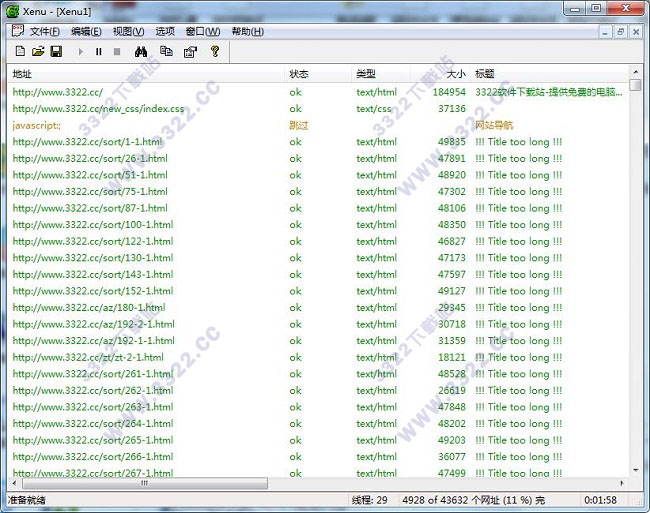Click the Open file folder icon
Screen dimensions: 650x513
coord(38,51)
